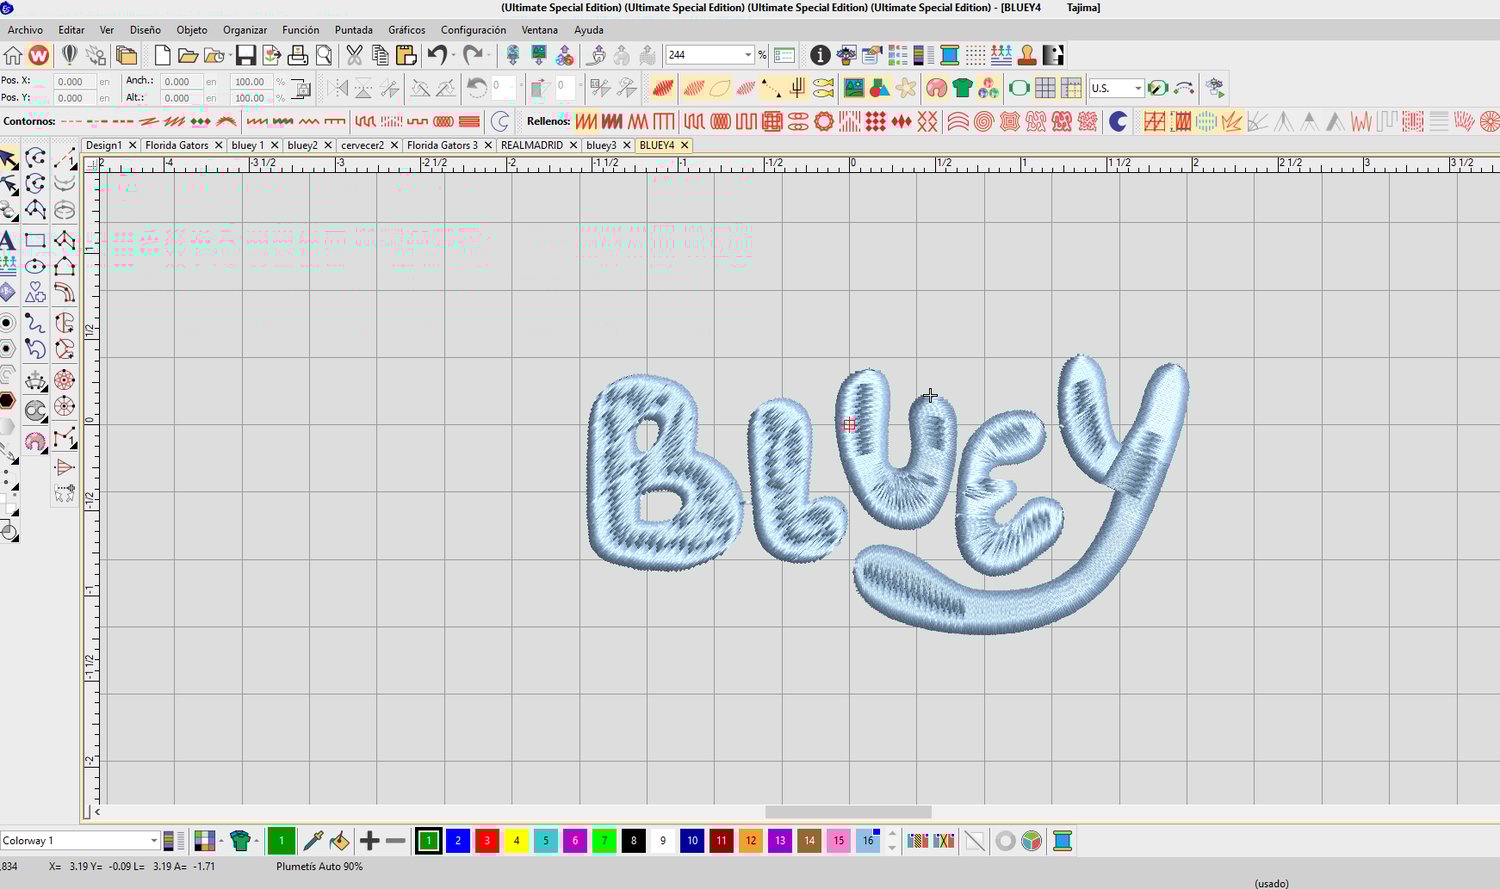This screenshot has width=1500, height=889.
Task: Open the Archivo menu
Action: [x=25, y=30]
